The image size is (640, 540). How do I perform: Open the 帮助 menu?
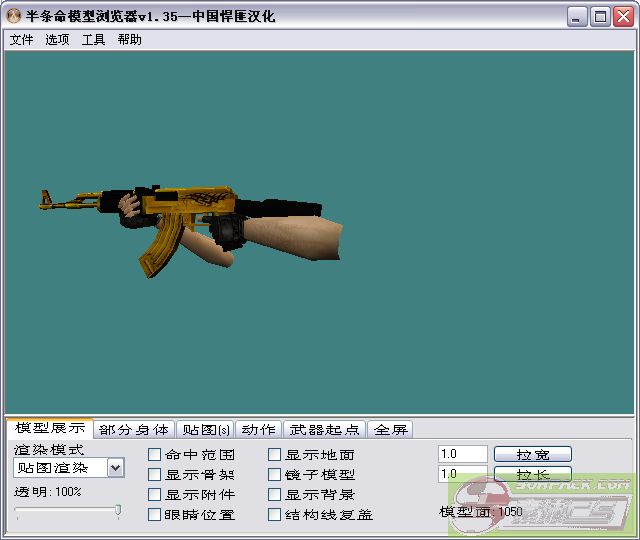(129, 40)
